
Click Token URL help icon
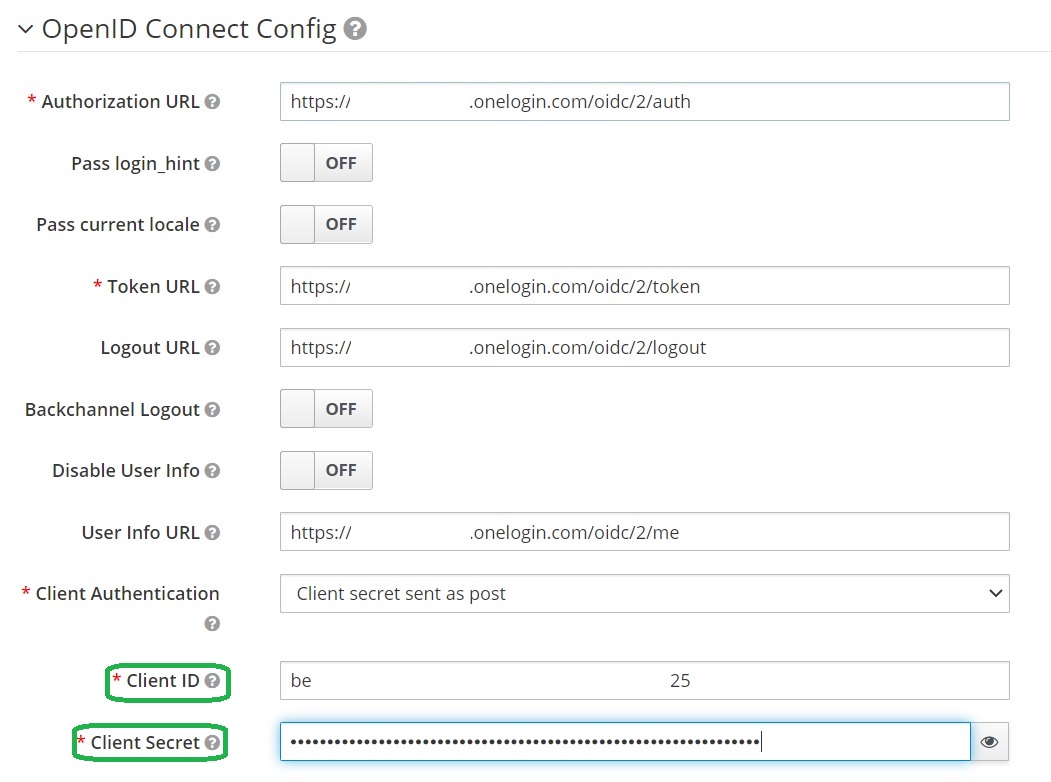(212, 287)
